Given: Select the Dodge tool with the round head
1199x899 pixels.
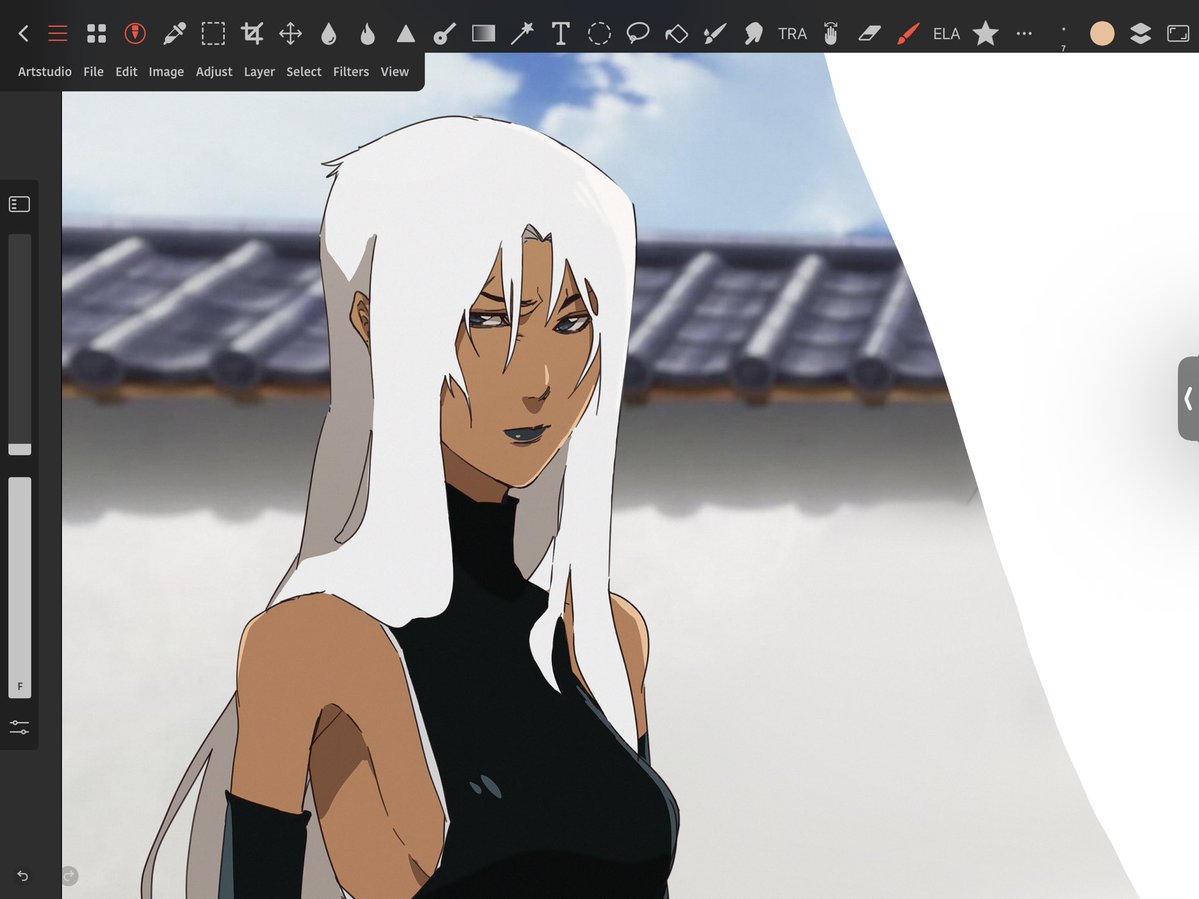Looking at the screenshot, I should tap(444, 34).
